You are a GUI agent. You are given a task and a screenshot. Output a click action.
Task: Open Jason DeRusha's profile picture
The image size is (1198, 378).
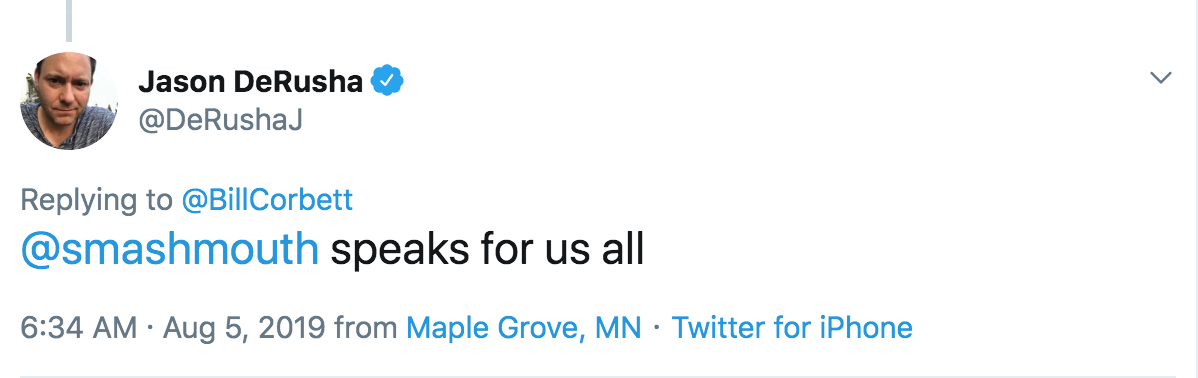tap(68, 101)
